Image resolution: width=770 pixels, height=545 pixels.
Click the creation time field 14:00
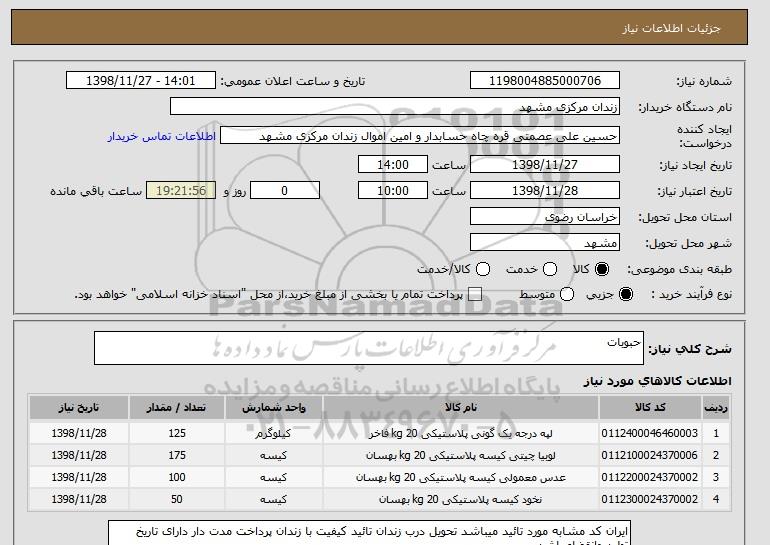tap(393, 164)
